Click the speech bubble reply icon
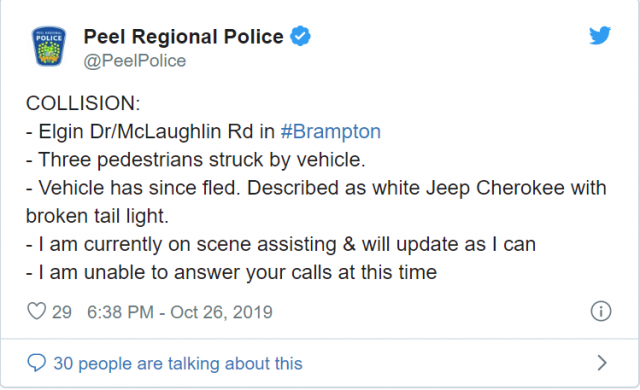This screenshot has height=390, width=640. pos(36,363)
